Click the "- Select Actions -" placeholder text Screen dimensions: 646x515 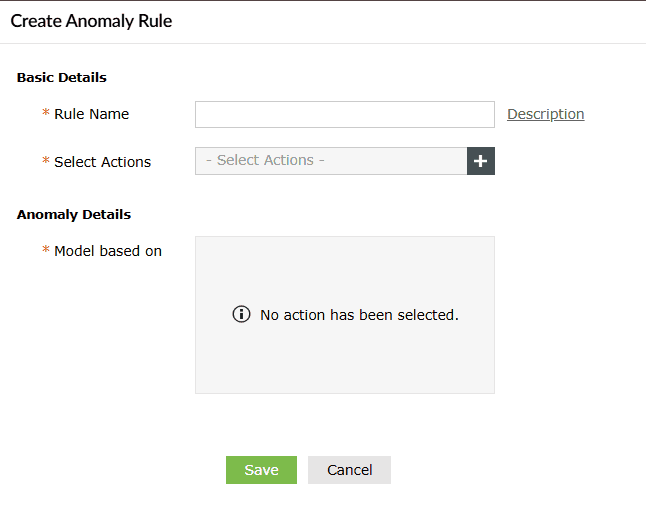[x=265, y=160]
